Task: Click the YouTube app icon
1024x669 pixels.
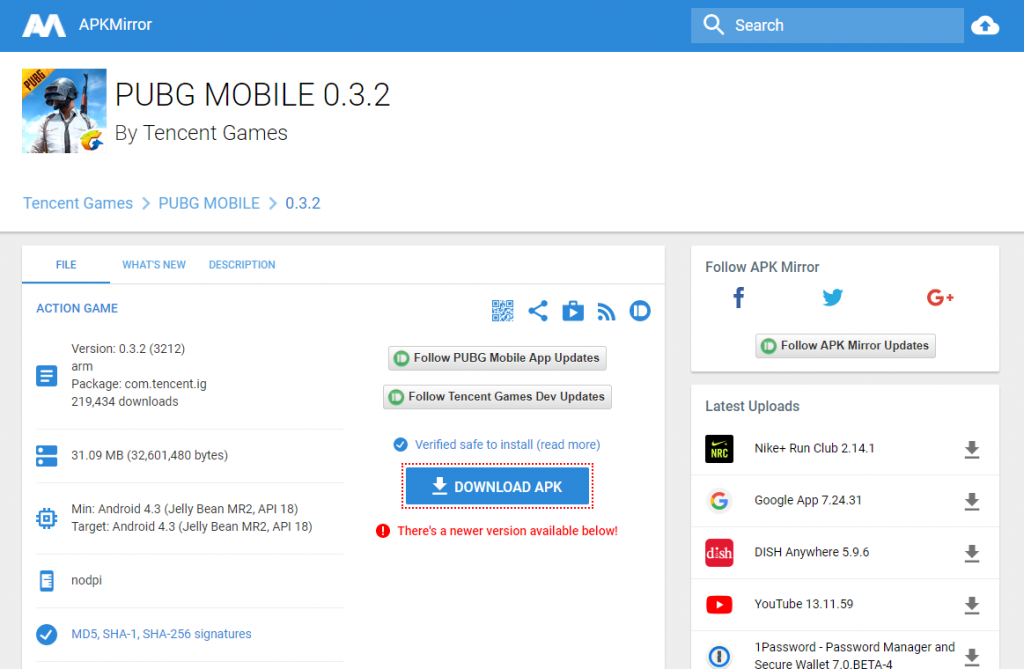Action: [719, 604]
